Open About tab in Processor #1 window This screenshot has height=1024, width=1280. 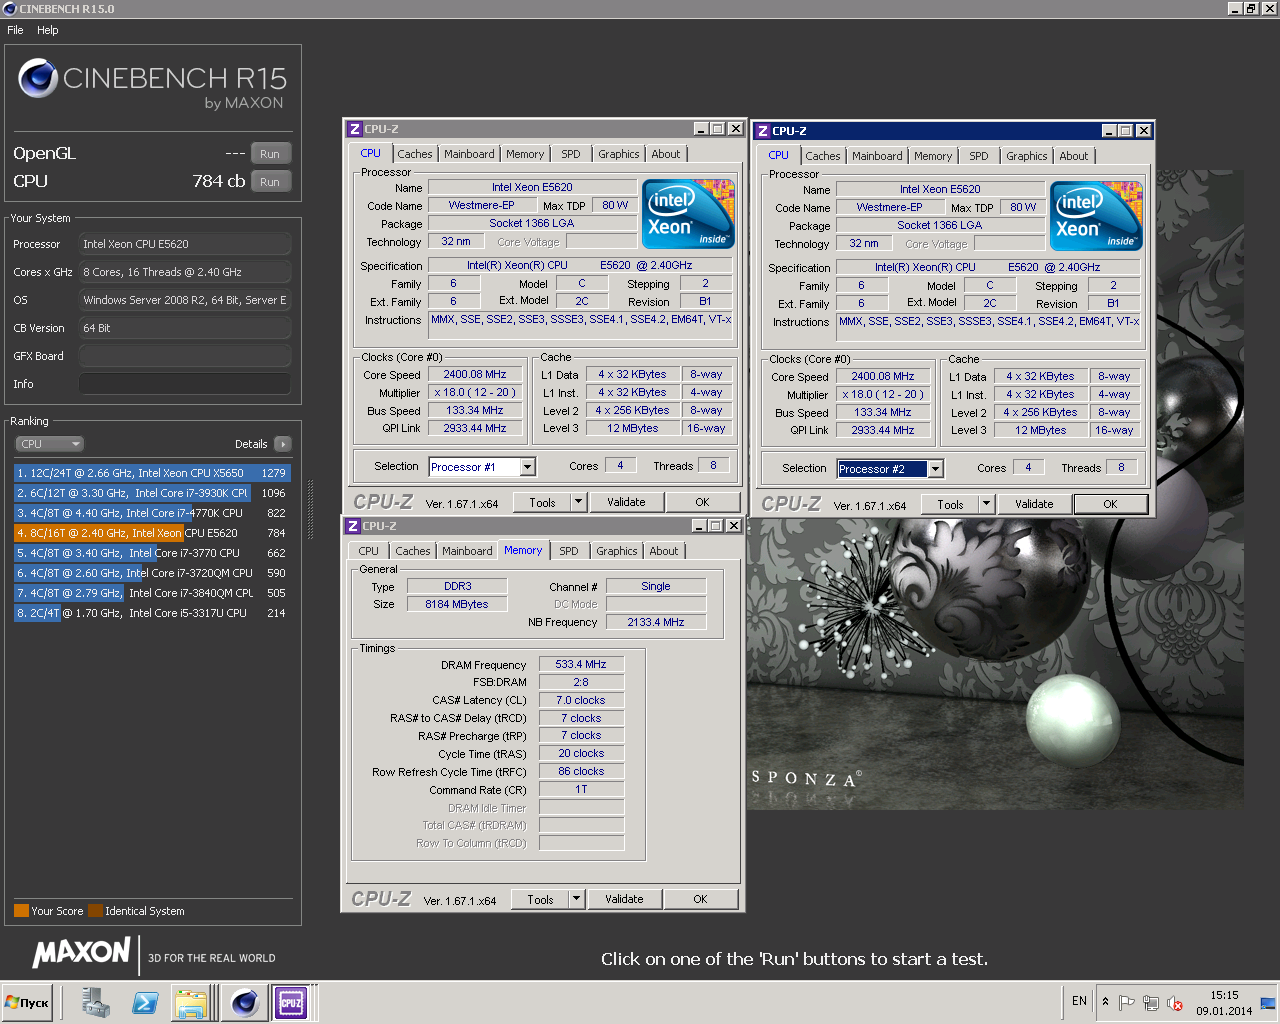coord(665,154)
